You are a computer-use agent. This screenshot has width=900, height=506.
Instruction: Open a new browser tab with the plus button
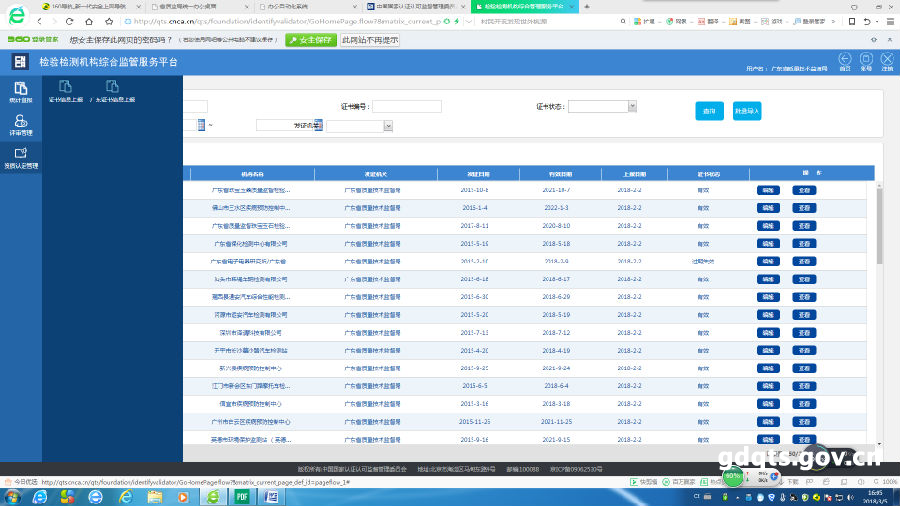click(x=587, y=6)
